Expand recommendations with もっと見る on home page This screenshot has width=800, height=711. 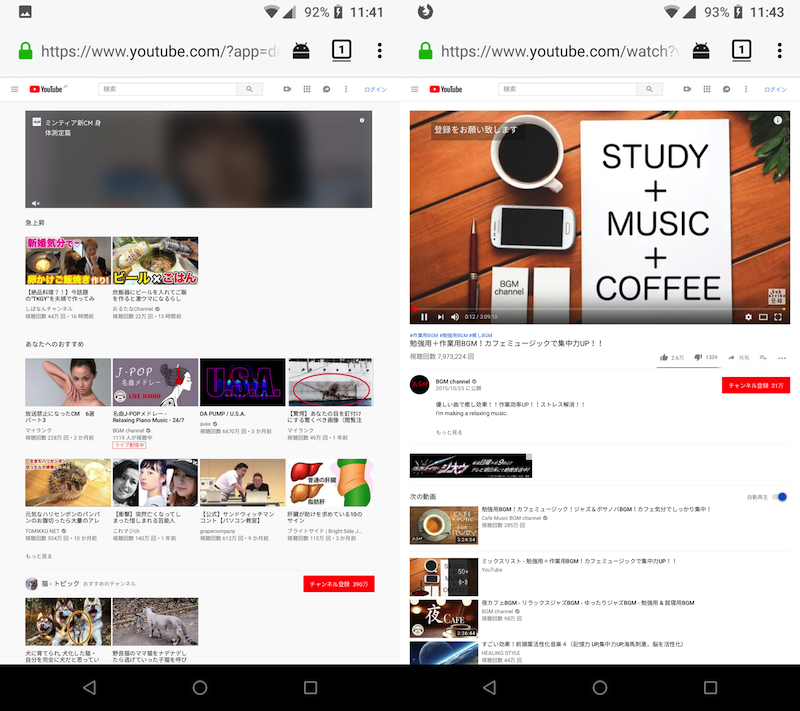click(x=39, y=556)
